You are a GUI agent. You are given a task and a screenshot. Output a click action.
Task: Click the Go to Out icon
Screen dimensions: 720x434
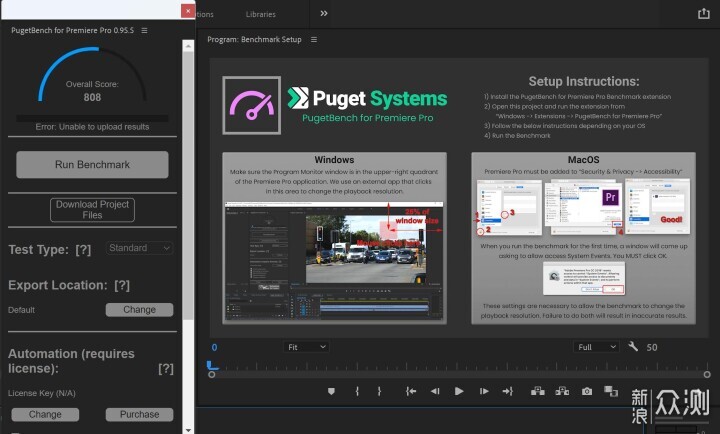point(507,391)
